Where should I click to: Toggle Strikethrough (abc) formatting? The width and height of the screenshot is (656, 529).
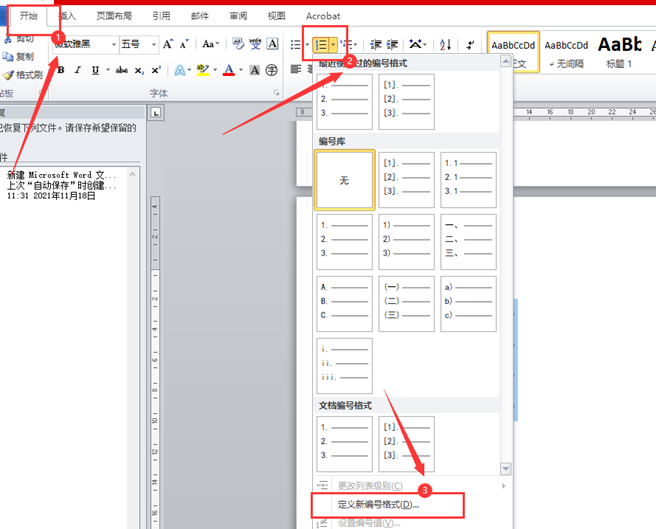(x=121, y=70)
